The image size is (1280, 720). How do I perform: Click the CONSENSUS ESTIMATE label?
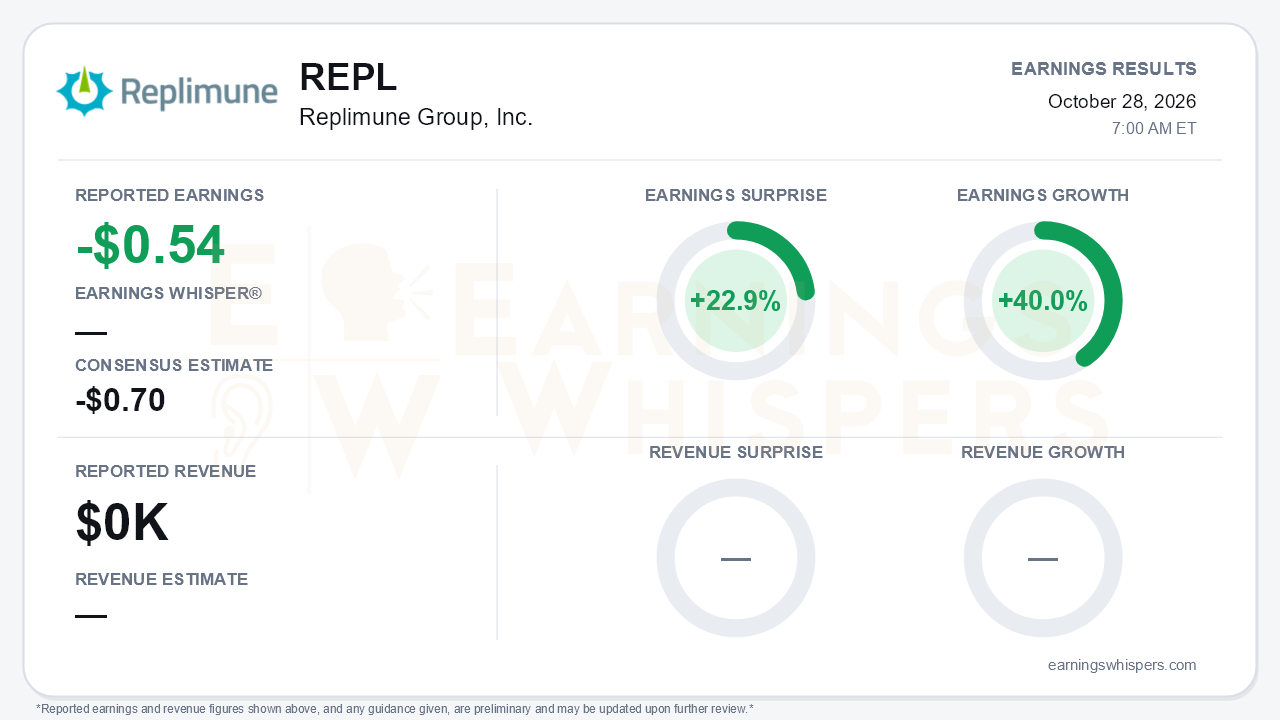tap(174, 365)
